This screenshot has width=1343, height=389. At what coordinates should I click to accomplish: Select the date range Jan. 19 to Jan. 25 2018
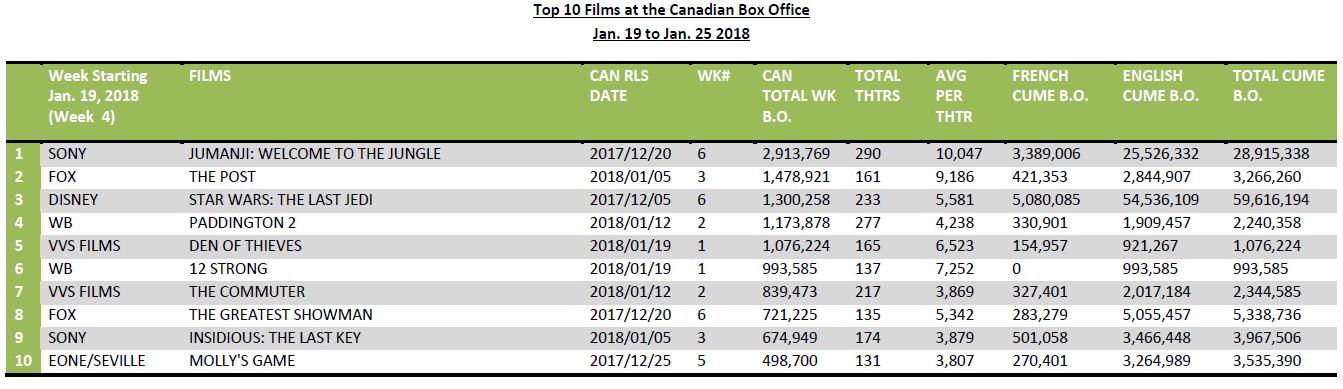click(x=671, y=33)
